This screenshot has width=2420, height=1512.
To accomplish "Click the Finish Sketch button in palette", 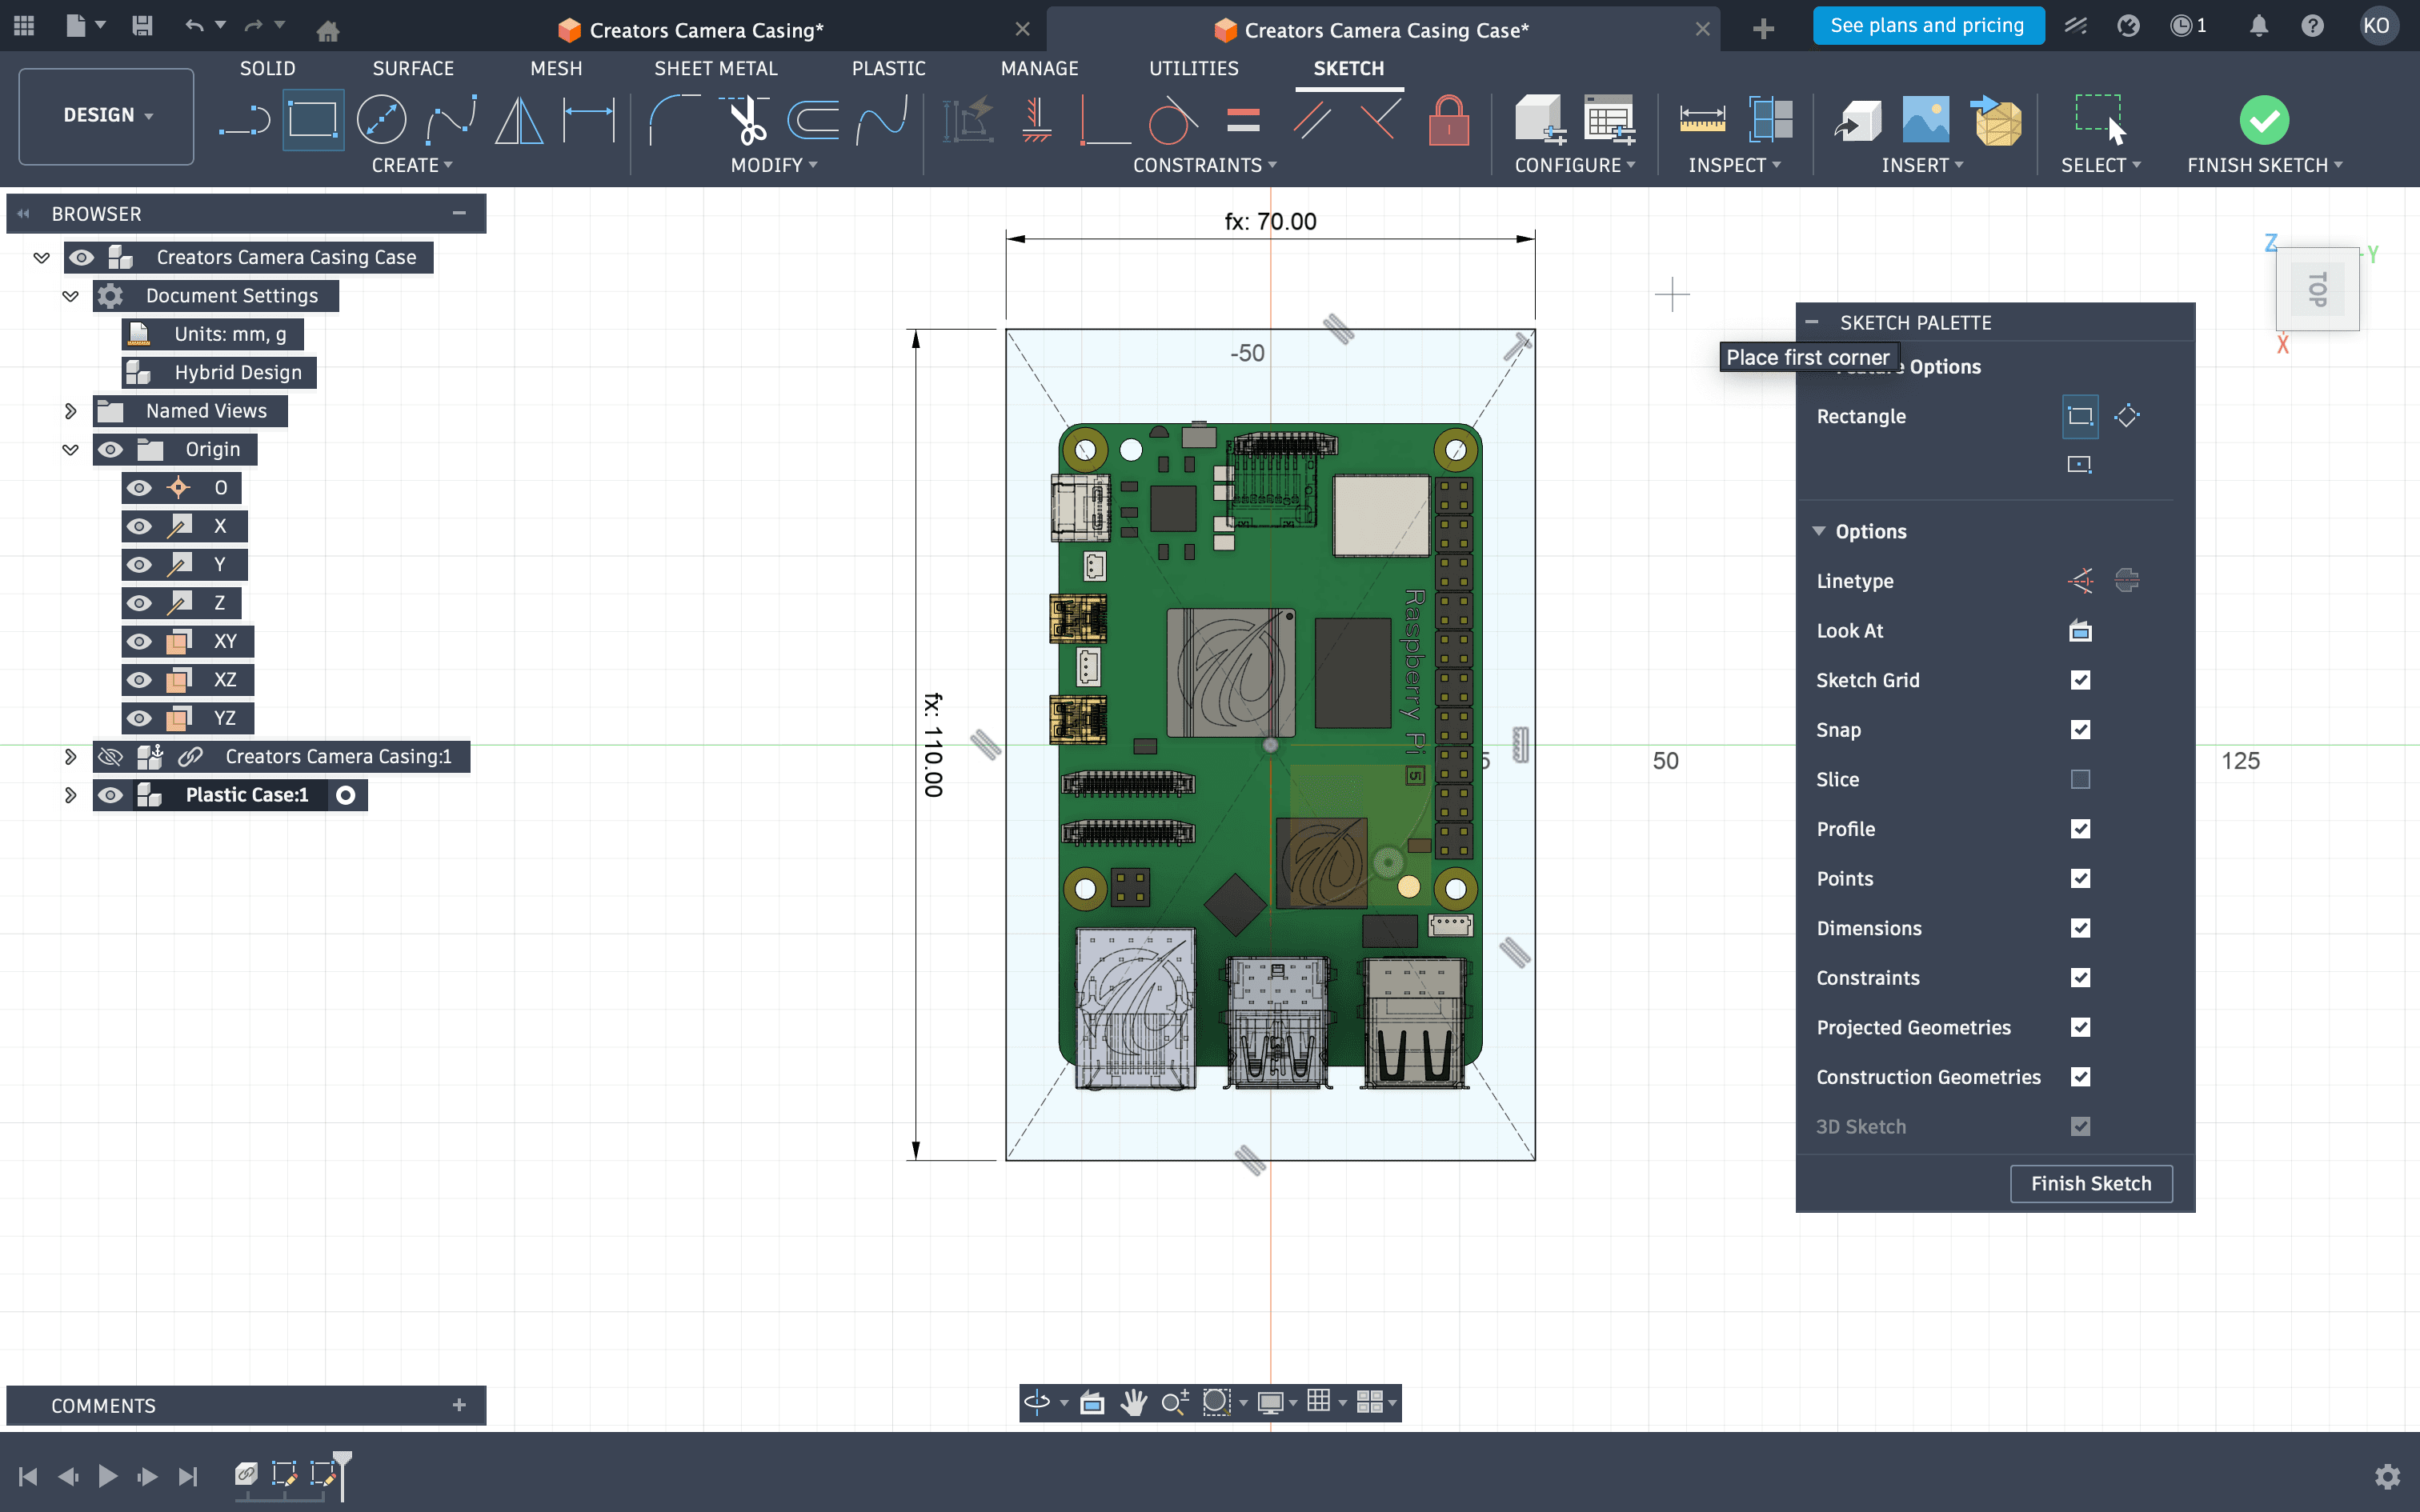I will (2091, 1184).
